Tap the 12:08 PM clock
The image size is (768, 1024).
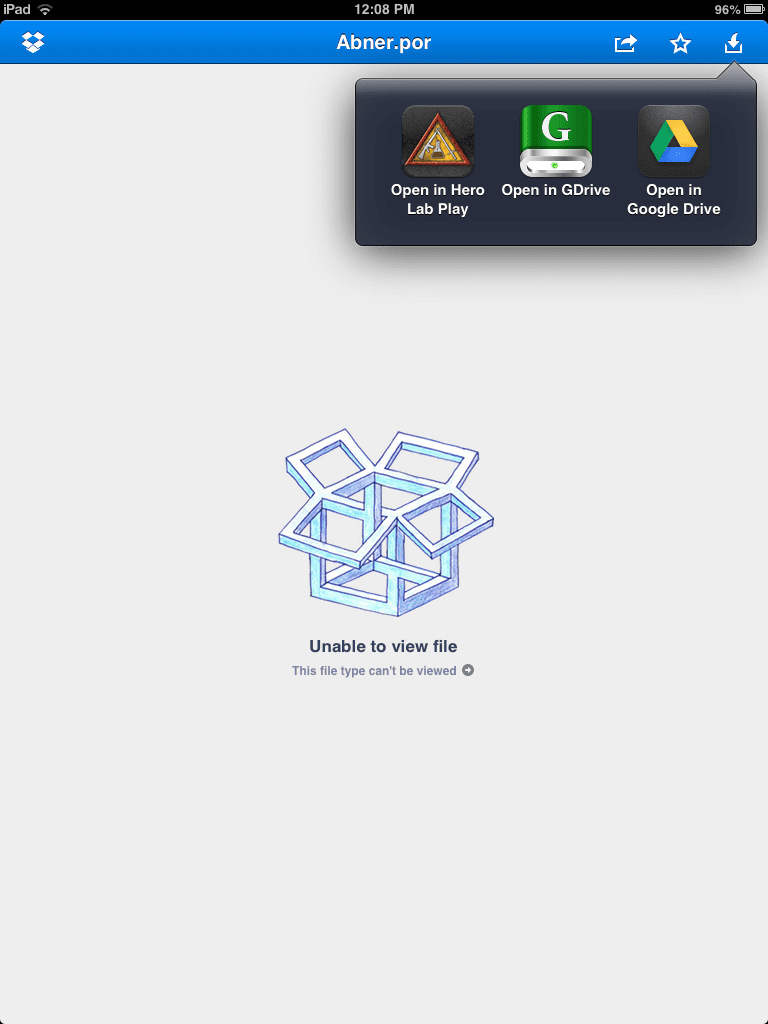pyautogui.click(x=384, y=9)
